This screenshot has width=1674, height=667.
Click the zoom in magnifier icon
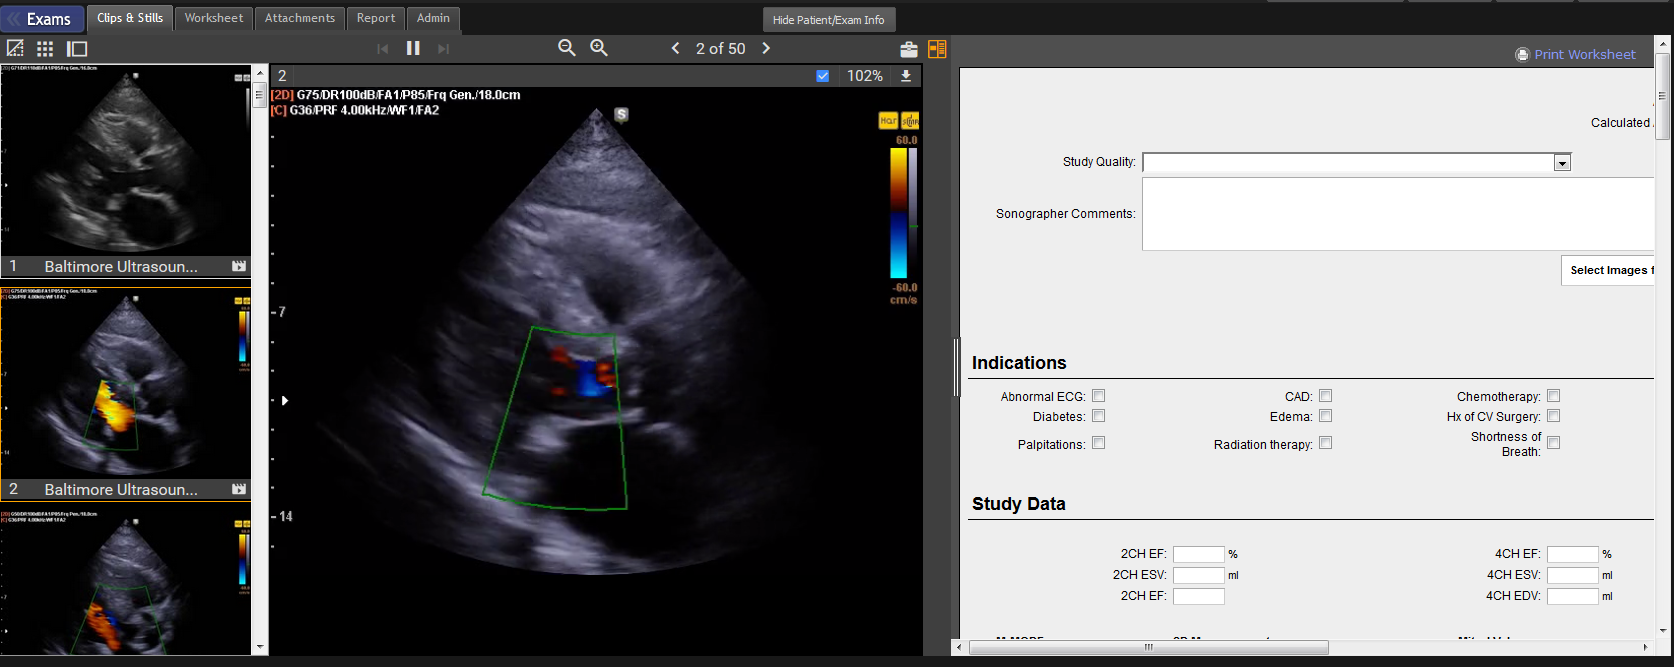coord(599,48)
